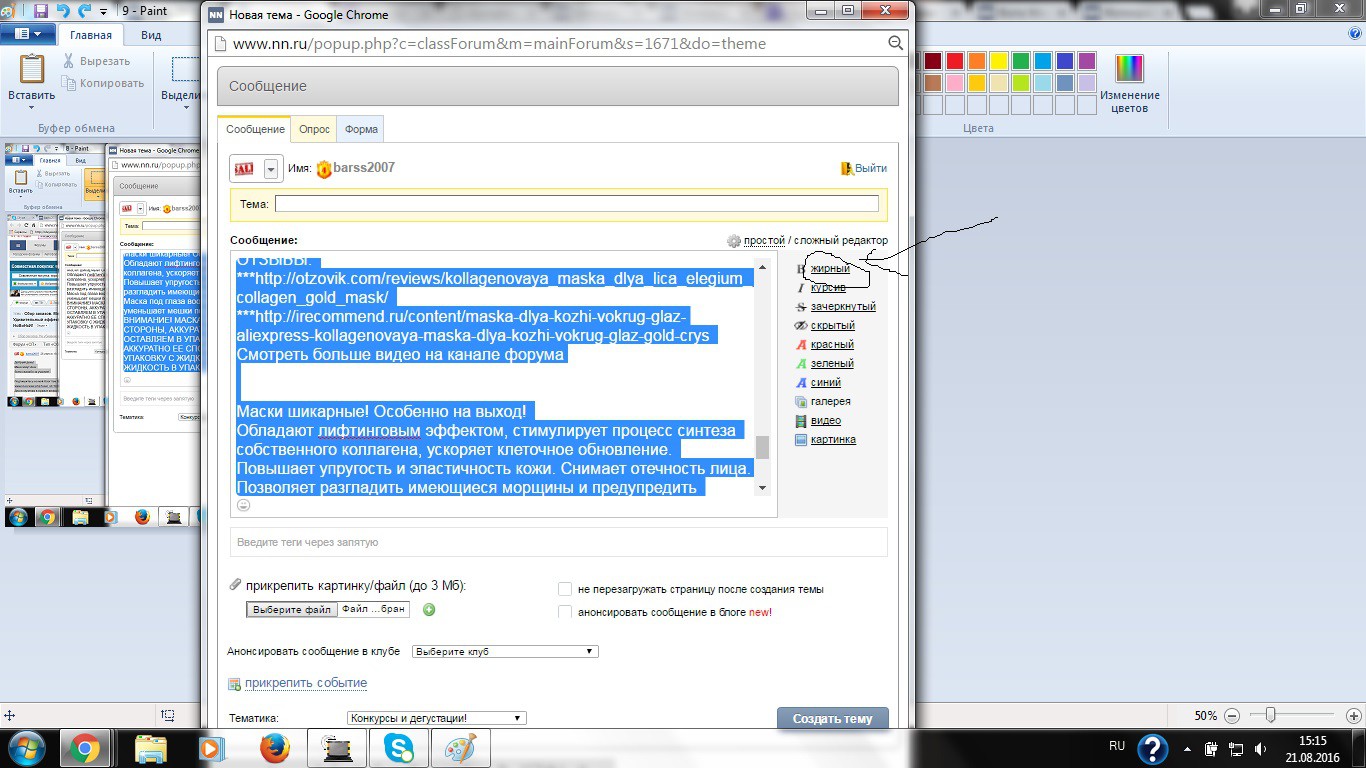Viewport: 1366px width, 768px height.
Task: Pick the purple color swatch in Paint
Action: [1087, 61]
